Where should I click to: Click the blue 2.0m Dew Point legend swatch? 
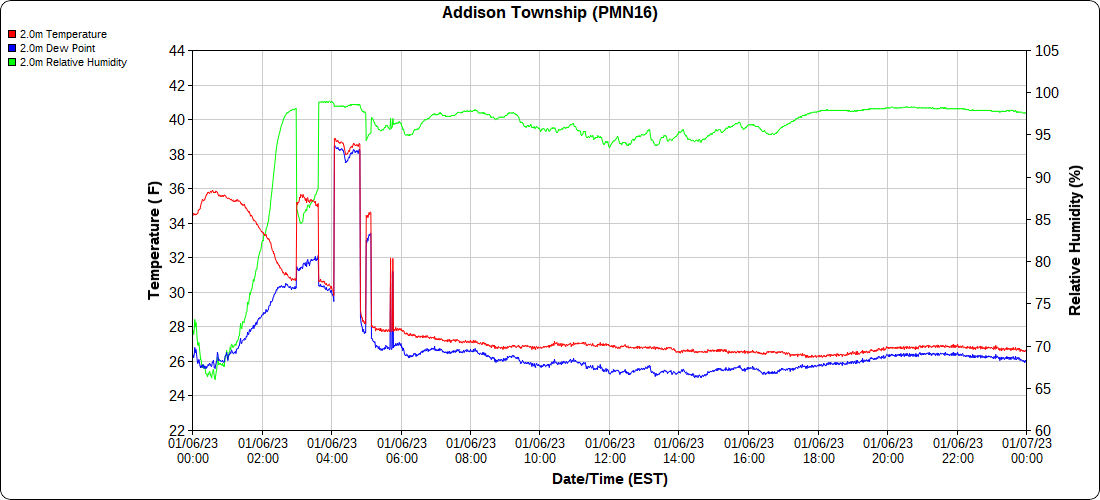click(x=12, y=48)
